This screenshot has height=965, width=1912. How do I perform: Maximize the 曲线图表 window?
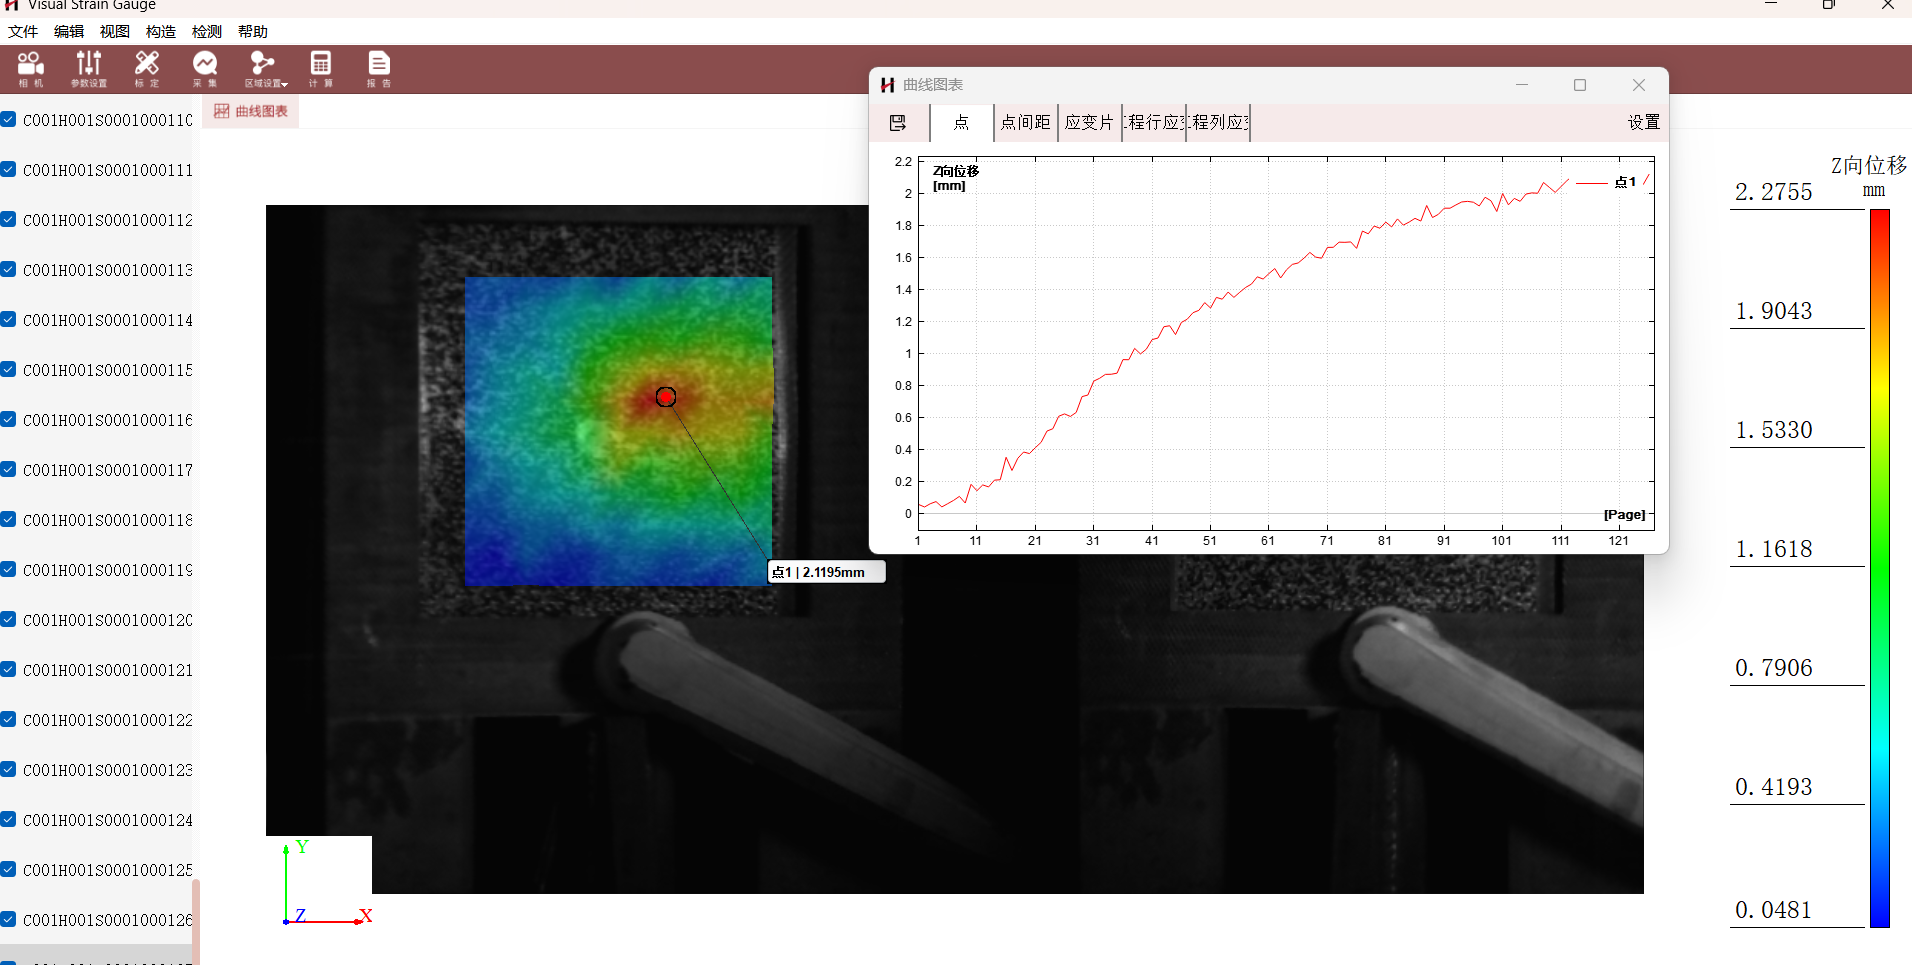coord(1580,85)
